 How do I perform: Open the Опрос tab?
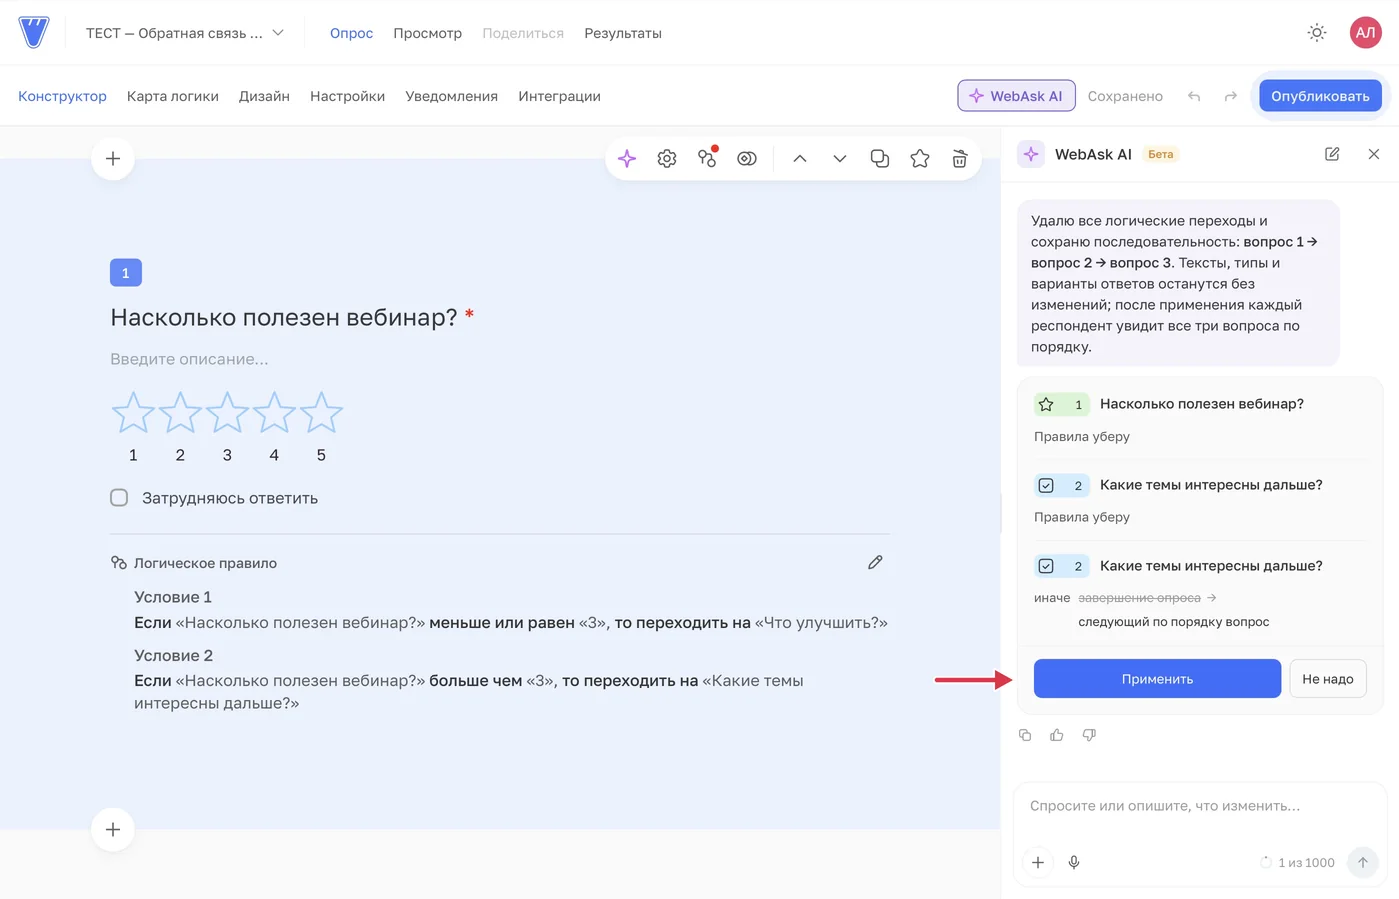(351, 33)
